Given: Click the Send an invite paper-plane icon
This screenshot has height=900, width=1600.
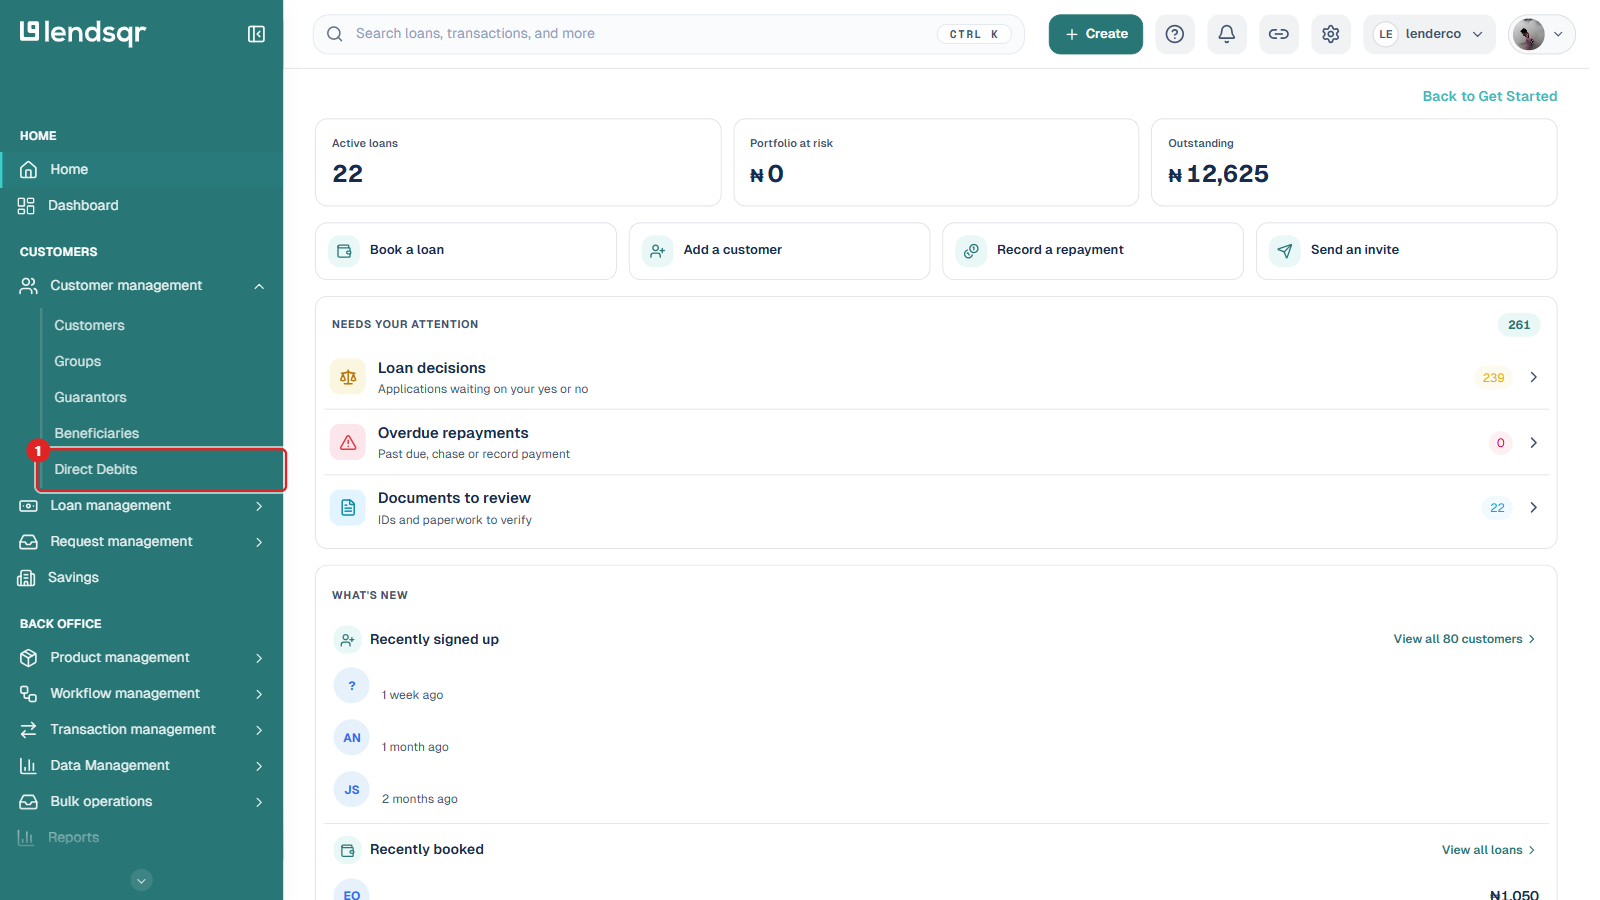Looking at the screenshot, I should pyautogui.click(x=1285, y=251).
